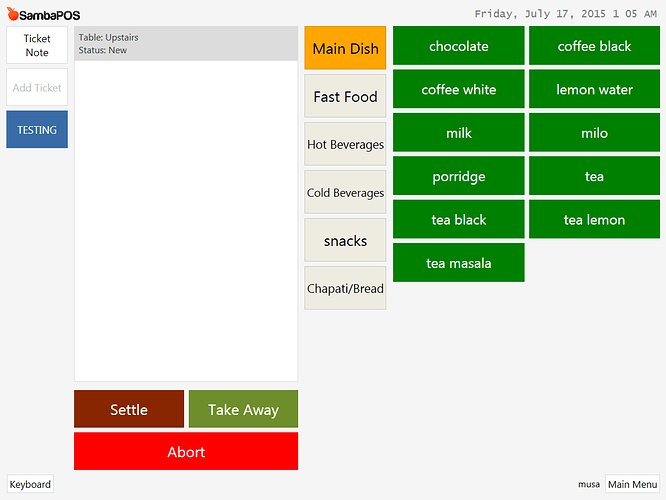Switch to Fast Food category
666x500 pixels.
(345, 97)
